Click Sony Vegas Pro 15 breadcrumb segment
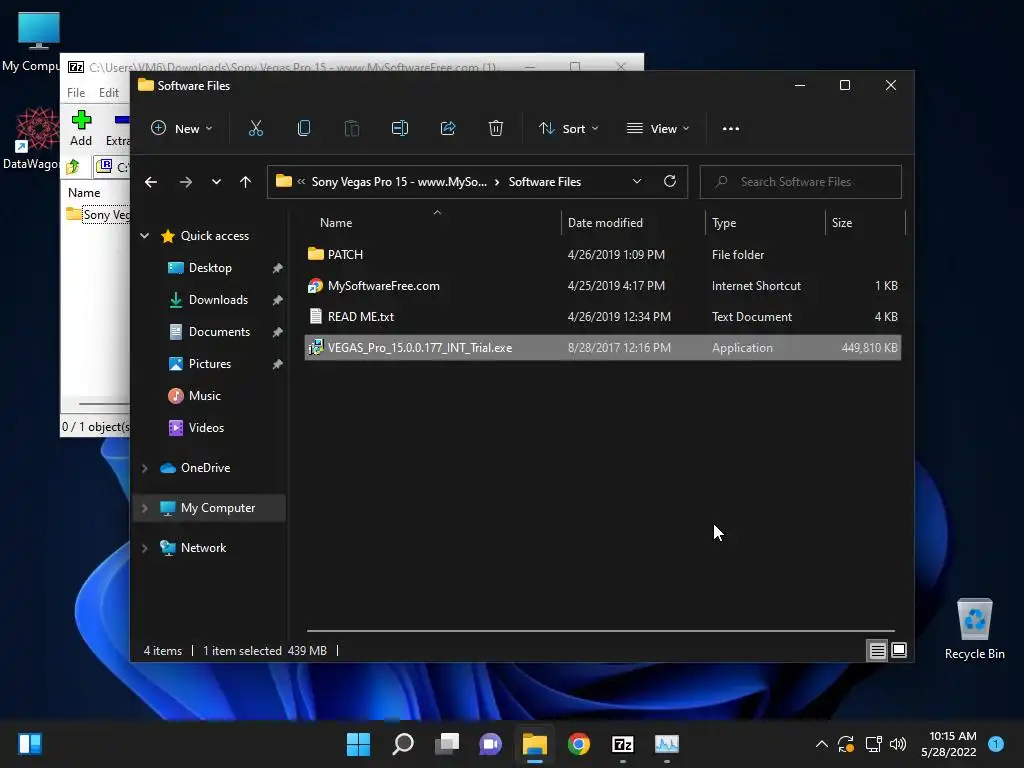 point(399,182)
